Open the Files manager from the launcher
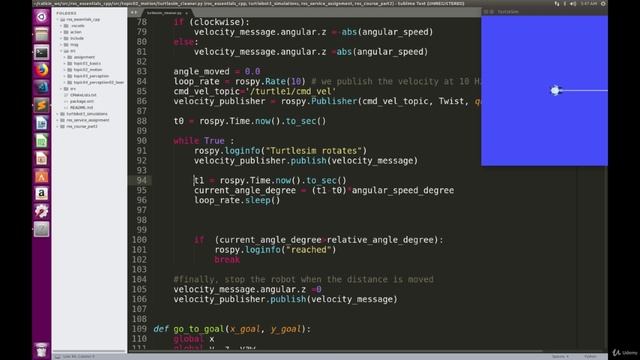640x360 pixels. 41,35
